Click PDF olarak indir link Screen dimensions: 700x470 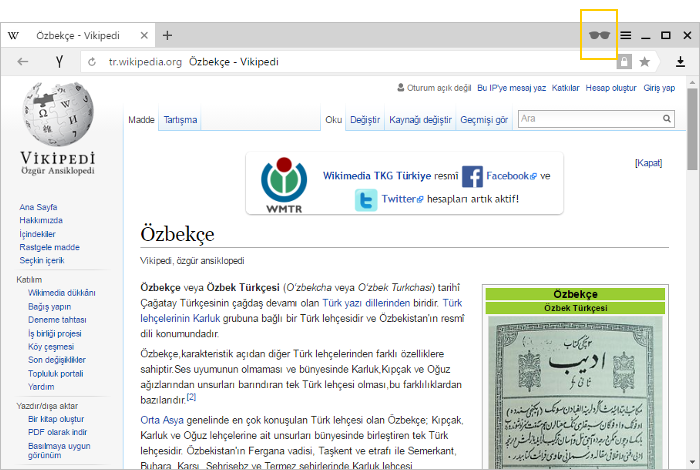pyautogui.click(x=57, y=432)
